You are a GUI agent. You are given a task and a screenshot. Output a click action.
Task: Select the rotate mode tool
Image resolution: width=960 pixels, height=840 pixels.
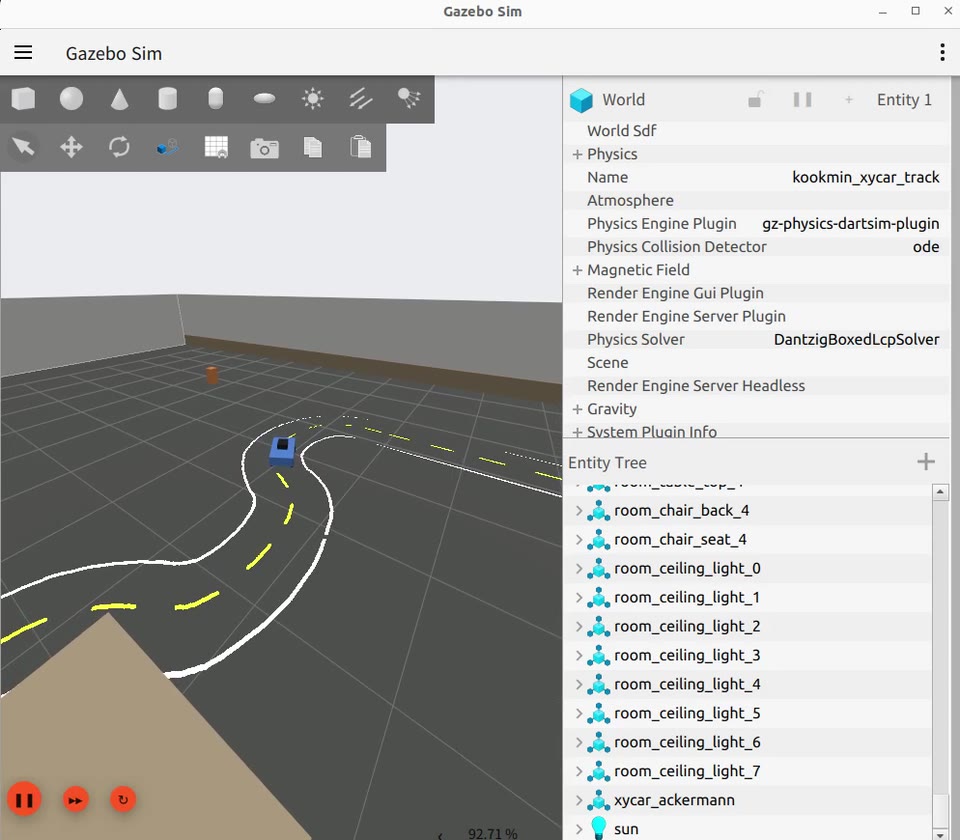(x=119, y=148)
